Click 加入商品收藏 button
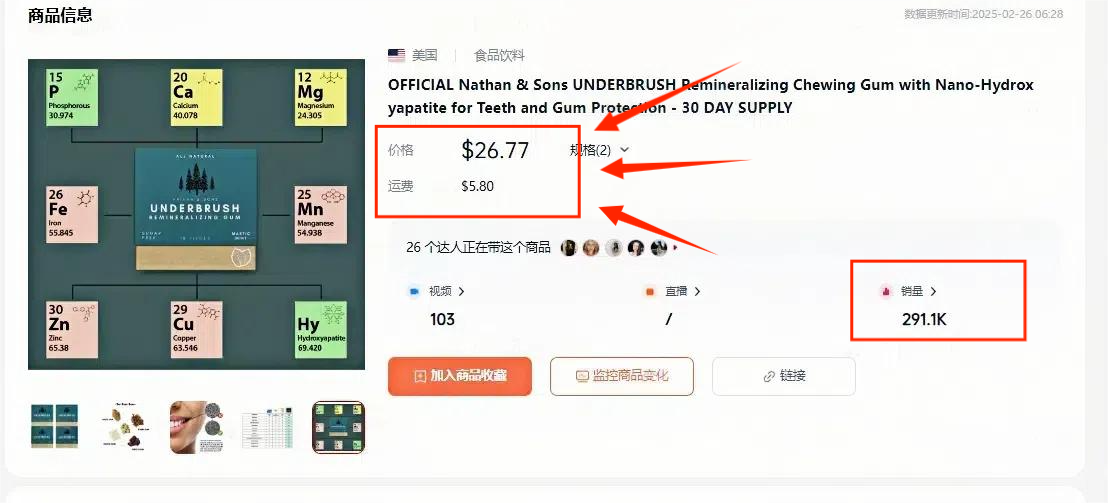This screenshot has width=1108, height=503. coord(460,376)
